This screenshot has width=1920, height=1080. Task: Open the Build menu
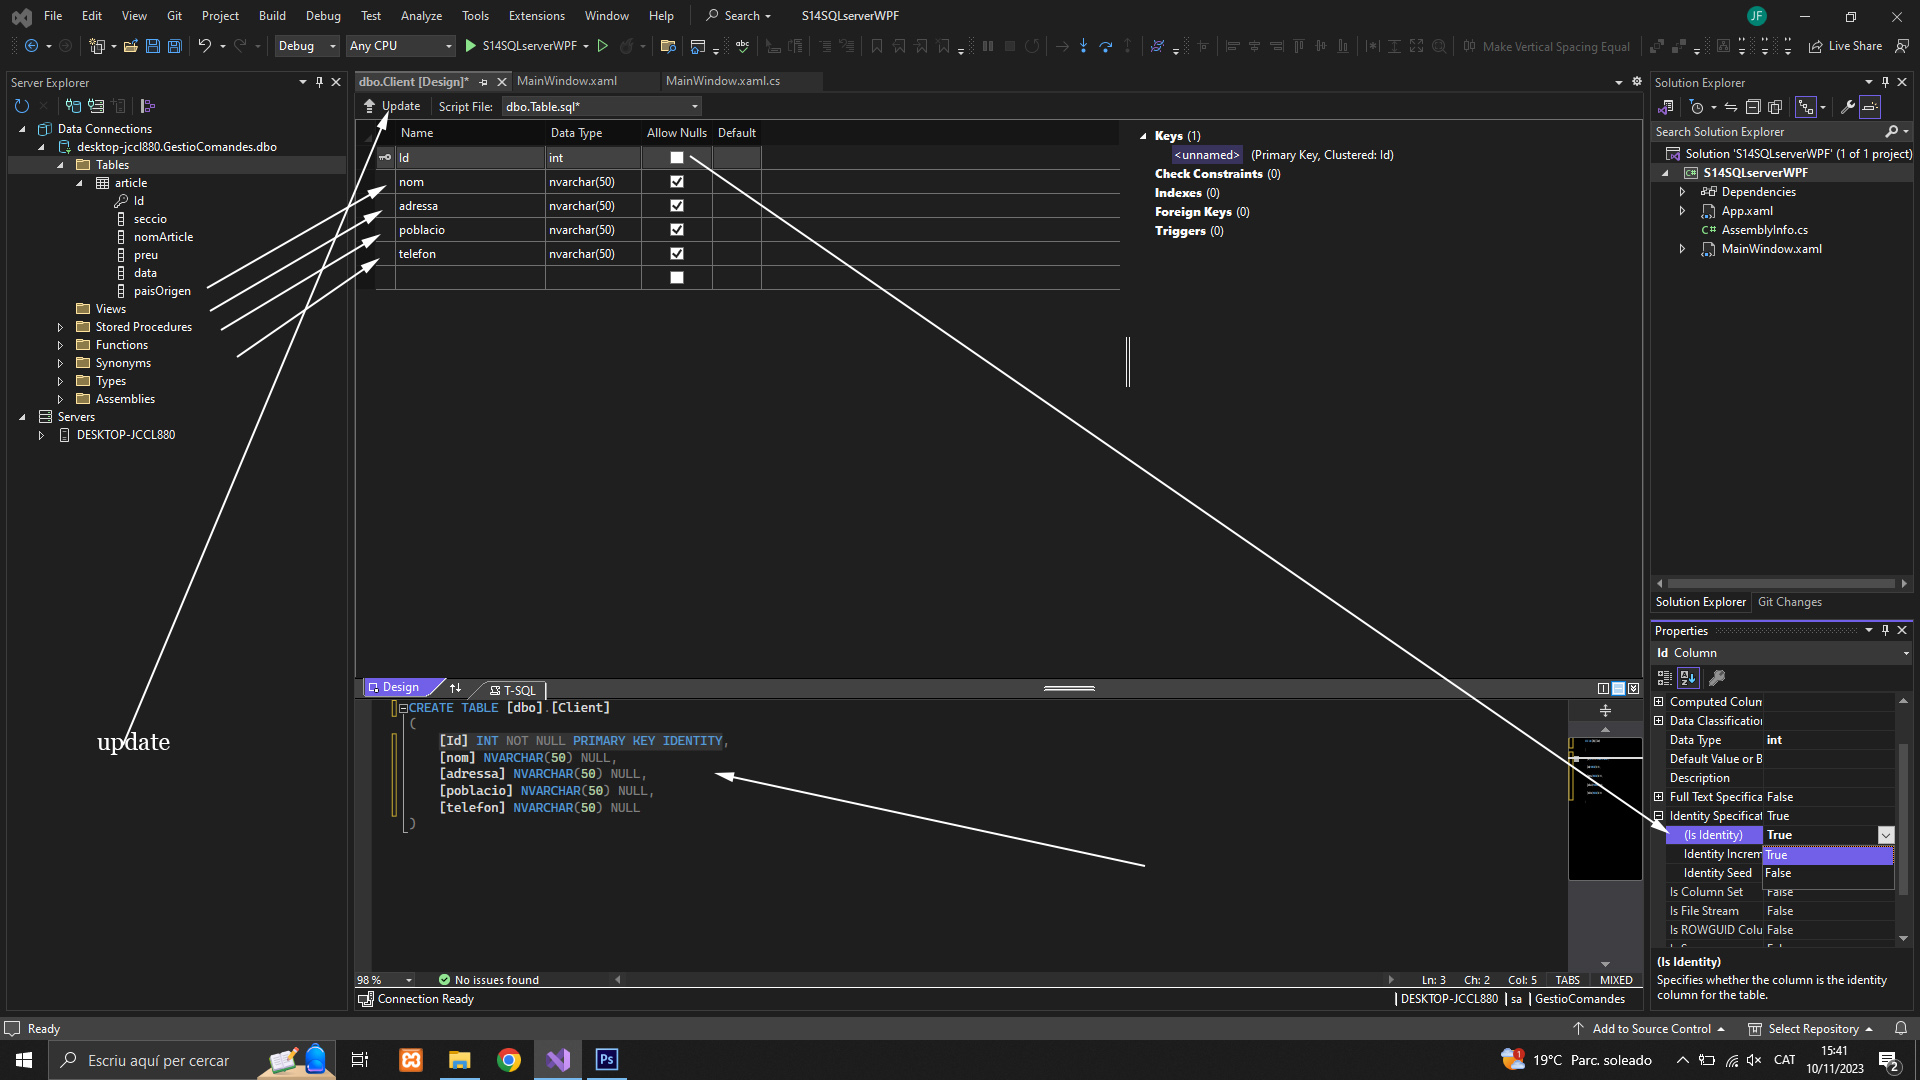point(272,16)
